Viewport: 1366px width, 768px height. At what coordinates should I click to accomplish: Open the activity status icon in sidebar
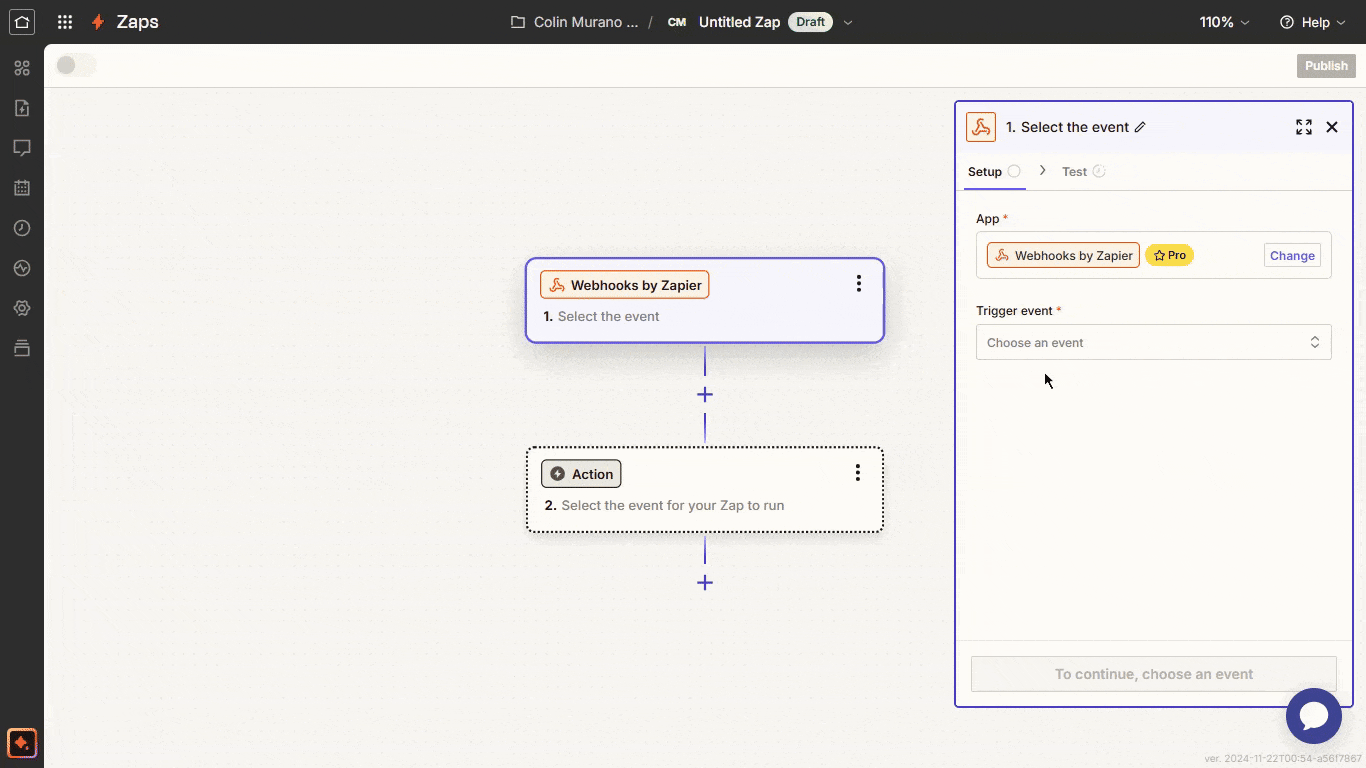coord(22,268)
